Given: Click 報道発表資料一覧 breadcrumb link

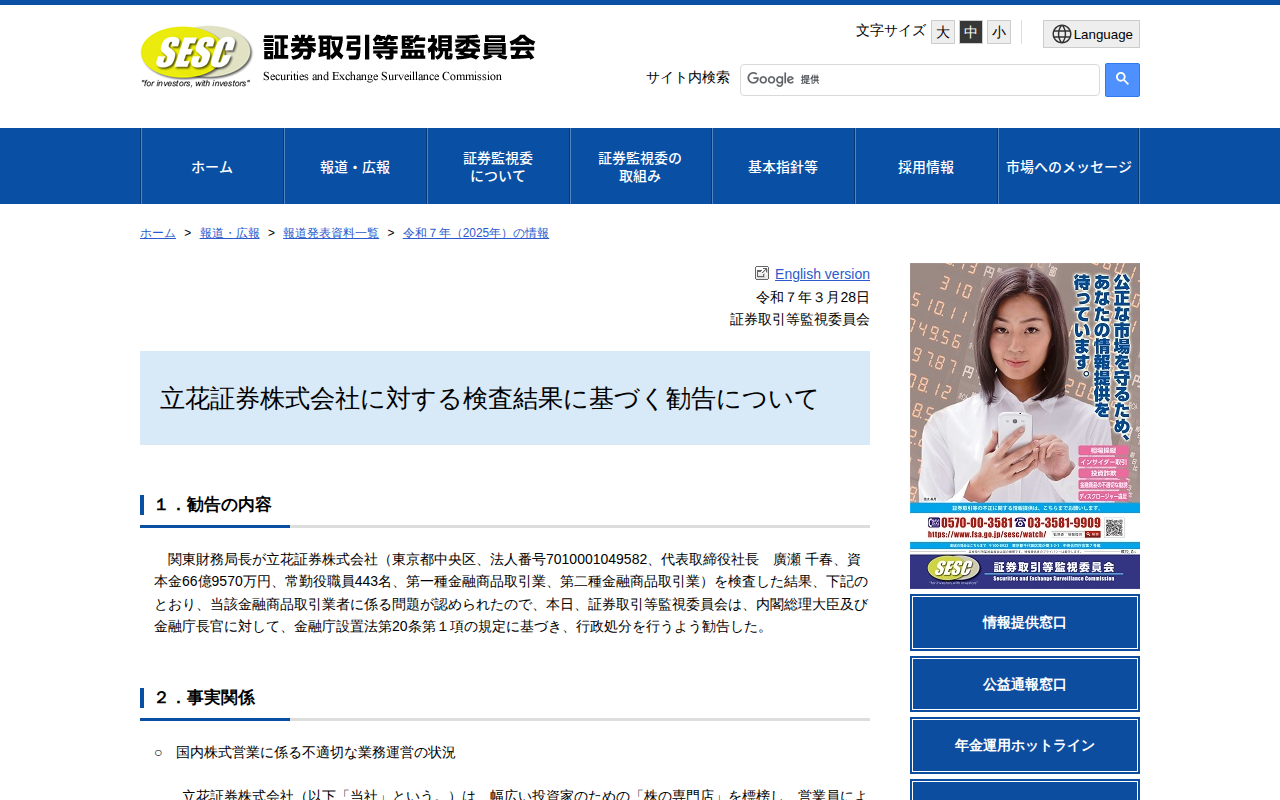Looking at the screenshot, I should coord(331,233).
